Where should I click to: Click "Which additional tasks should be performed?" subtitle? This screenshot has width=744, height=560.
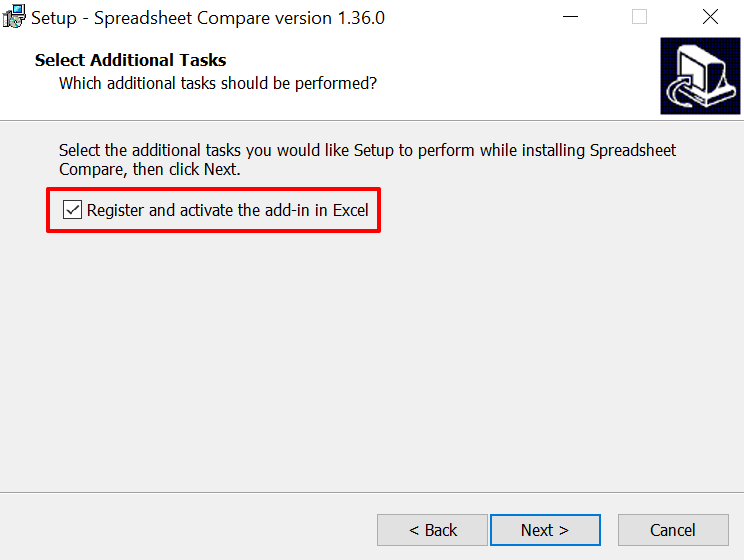(x=217, y=83)
